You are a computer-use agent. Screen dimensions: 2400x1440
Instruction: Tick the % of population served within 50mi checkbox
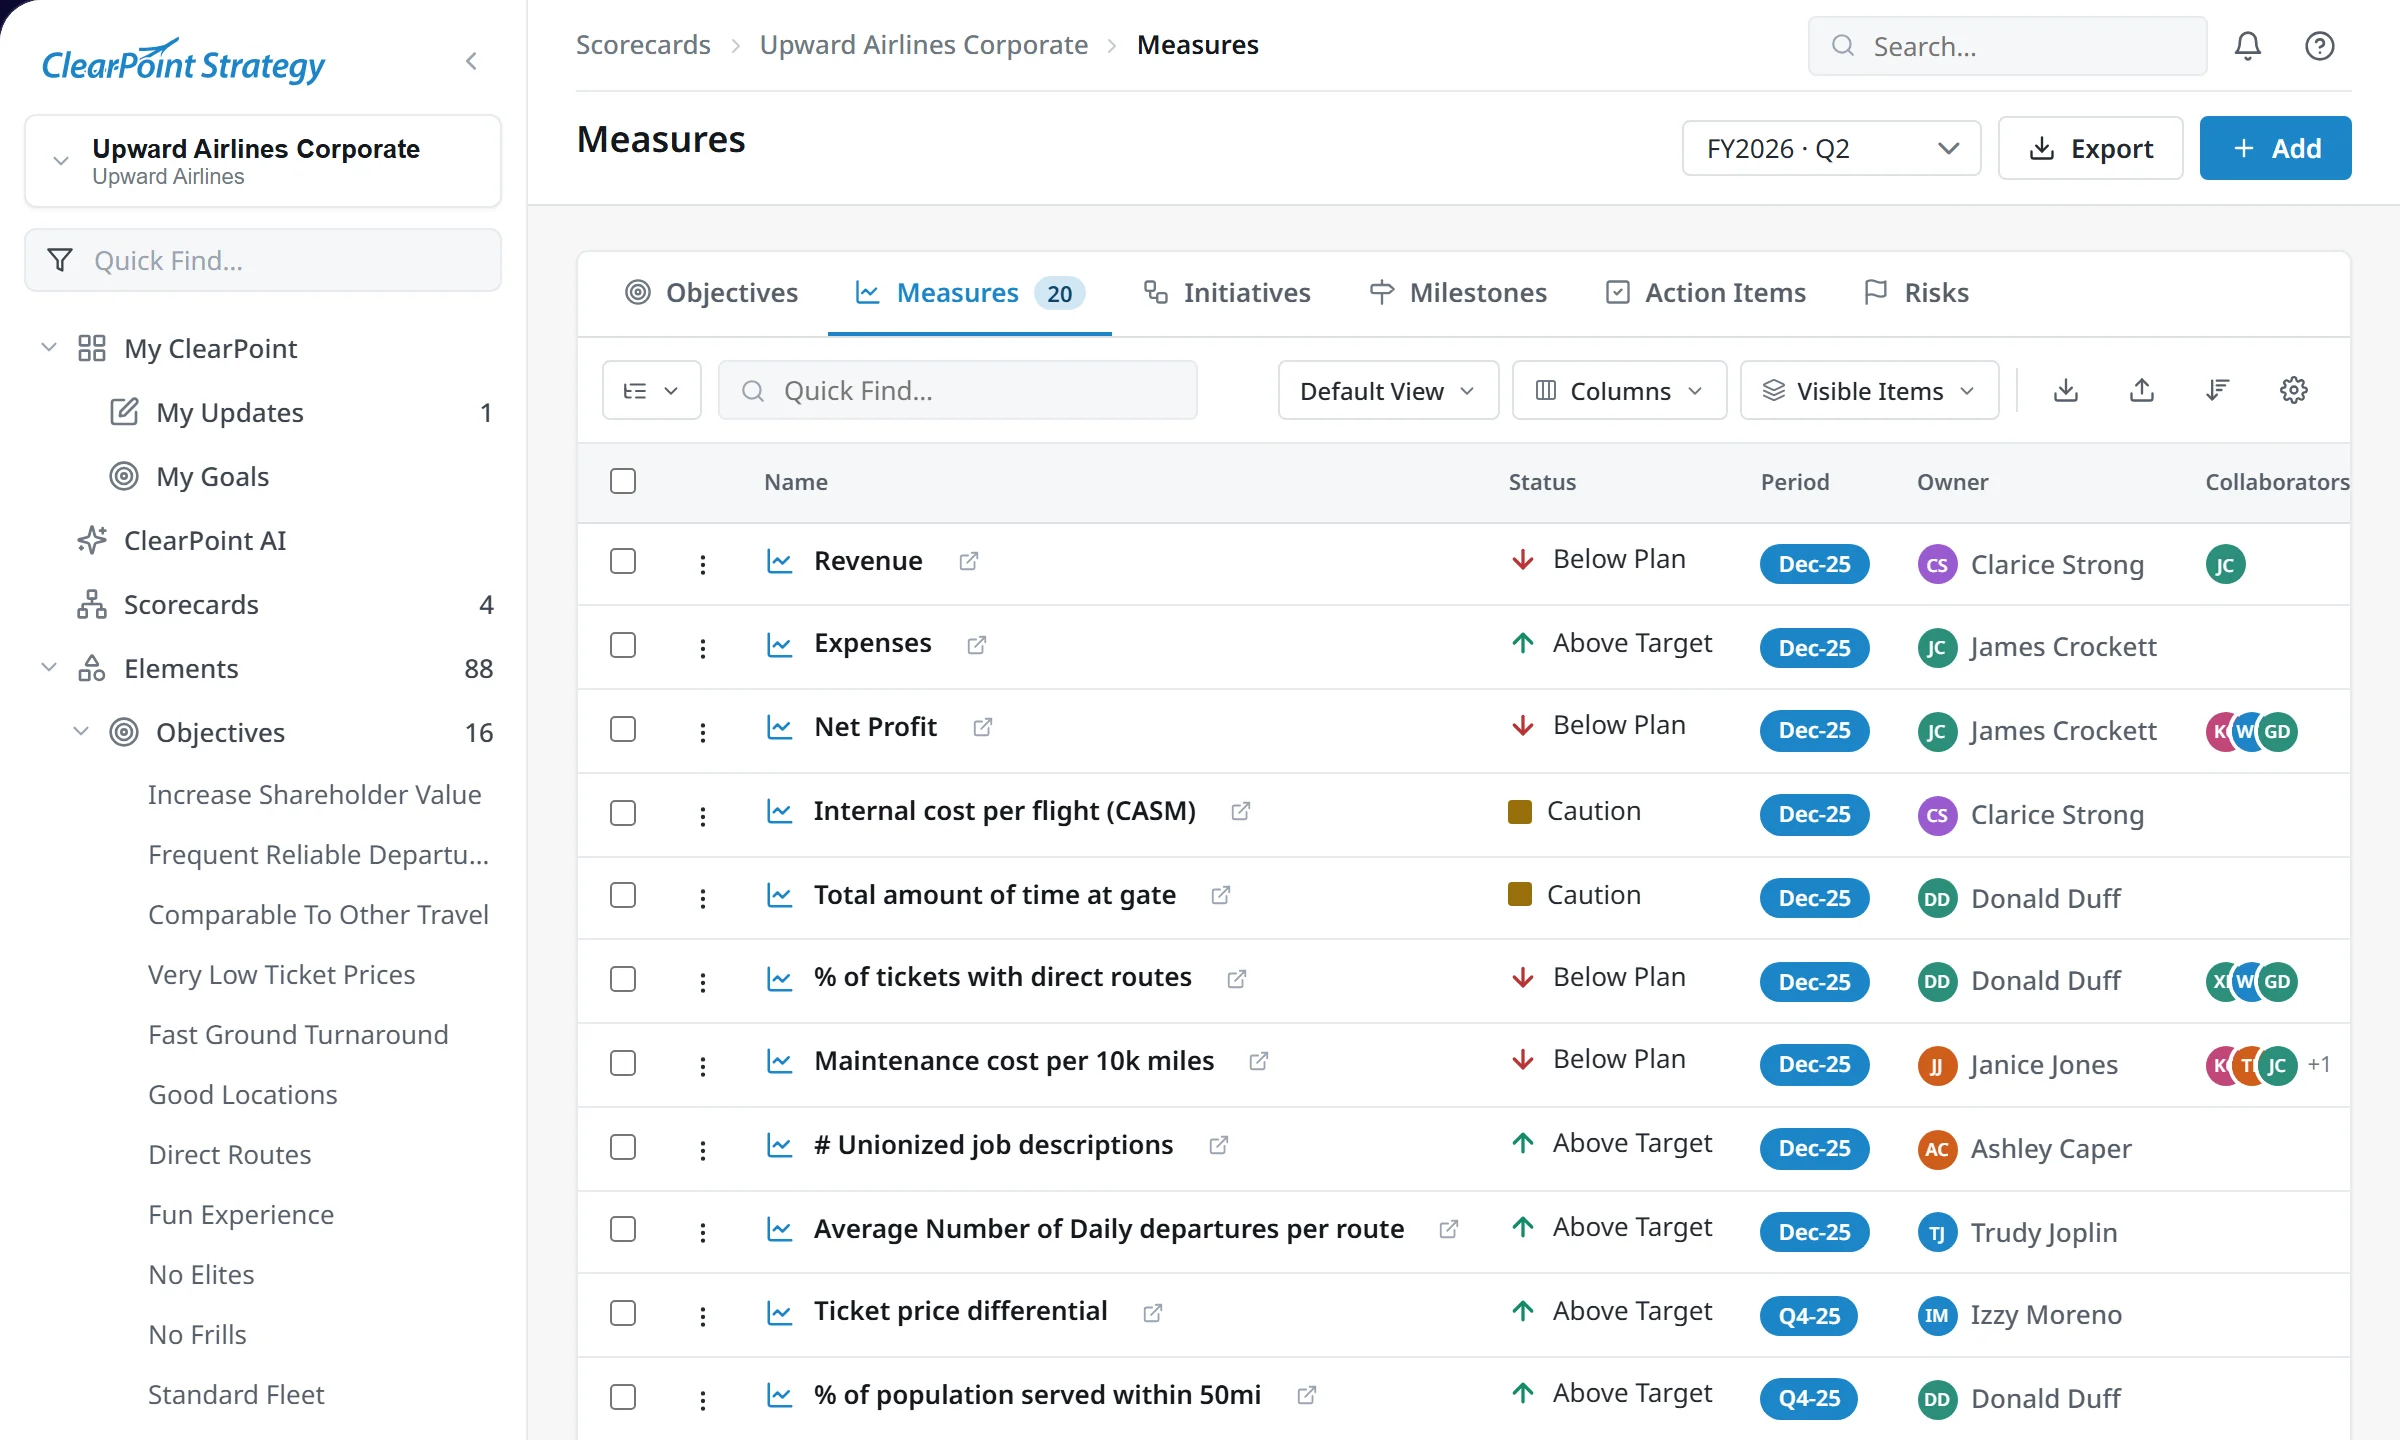(623, 1397)
